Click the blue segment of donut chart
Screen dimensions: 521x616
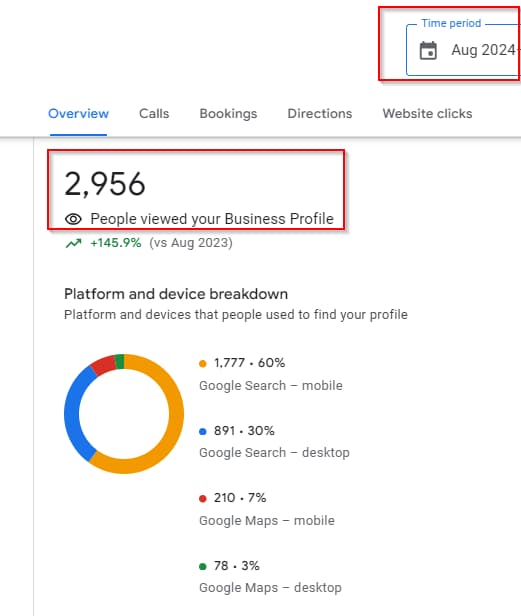click(72, 414)
